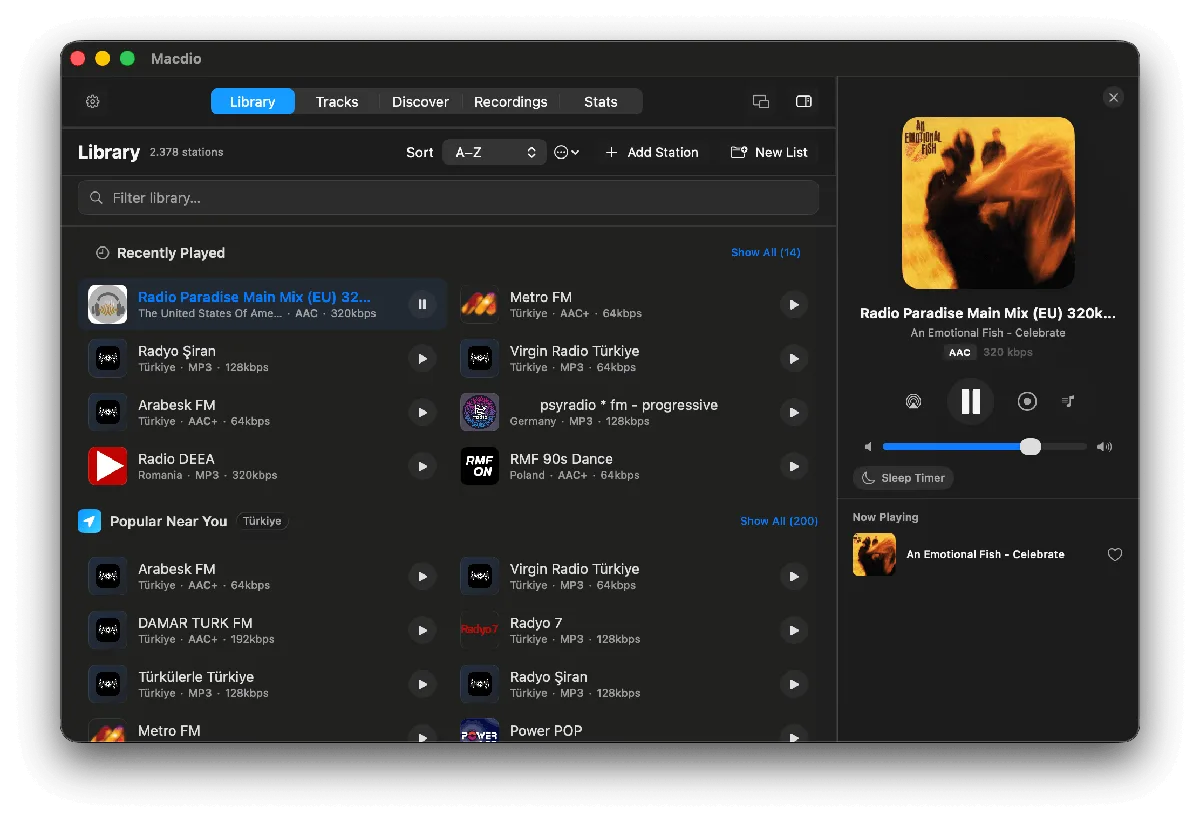Click Add Station button
This screenshot has height=822, width=1200.
click(x=652, y=152)
